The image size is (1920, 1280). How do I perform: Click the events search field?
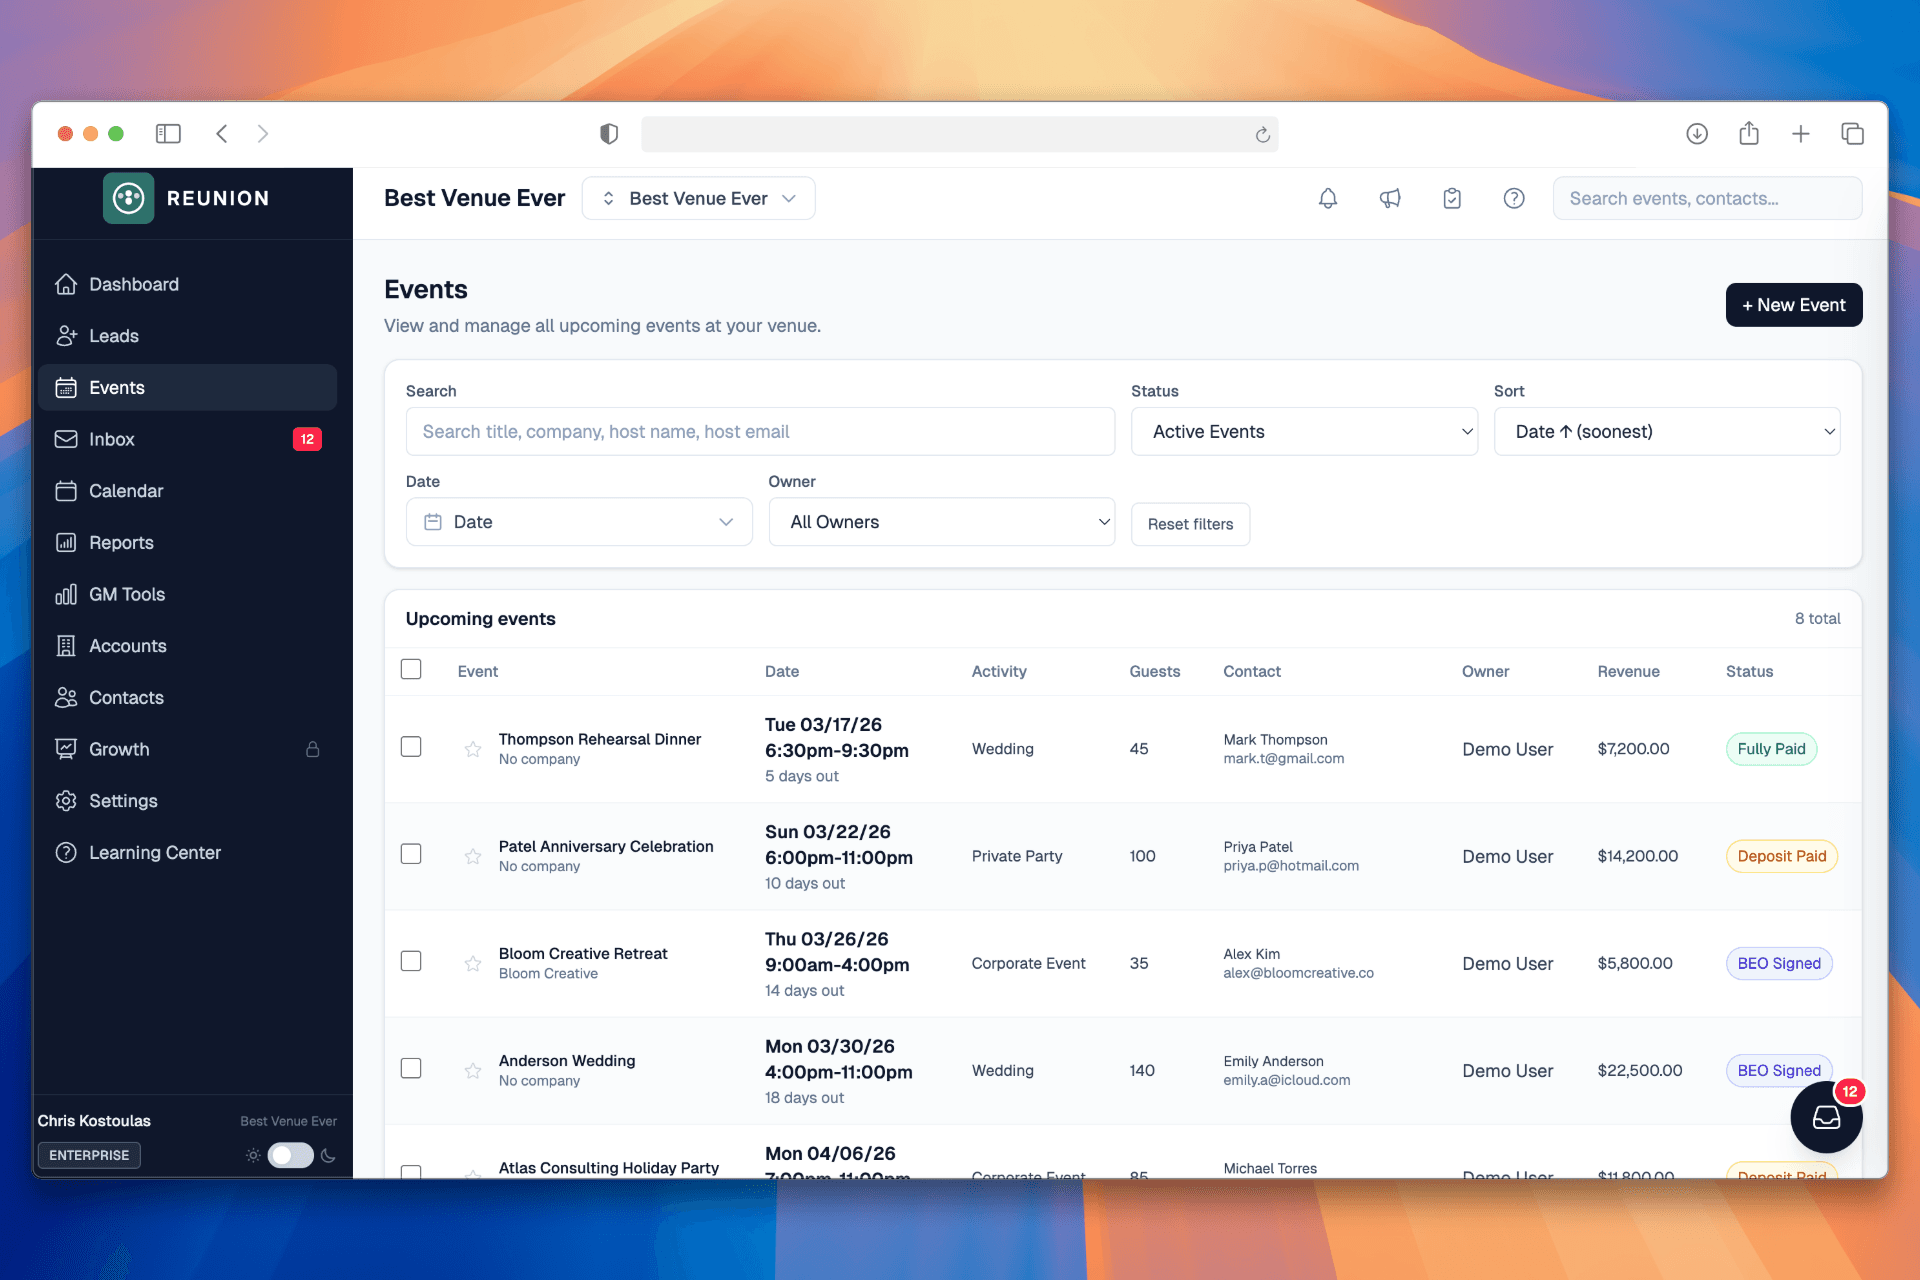pos(760,431)
